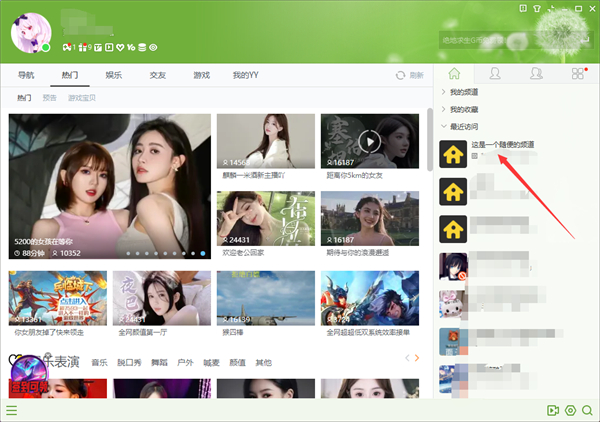Click the main content vertical scrollbar
This screenshot has height=422, width=600.
point(430,140)
